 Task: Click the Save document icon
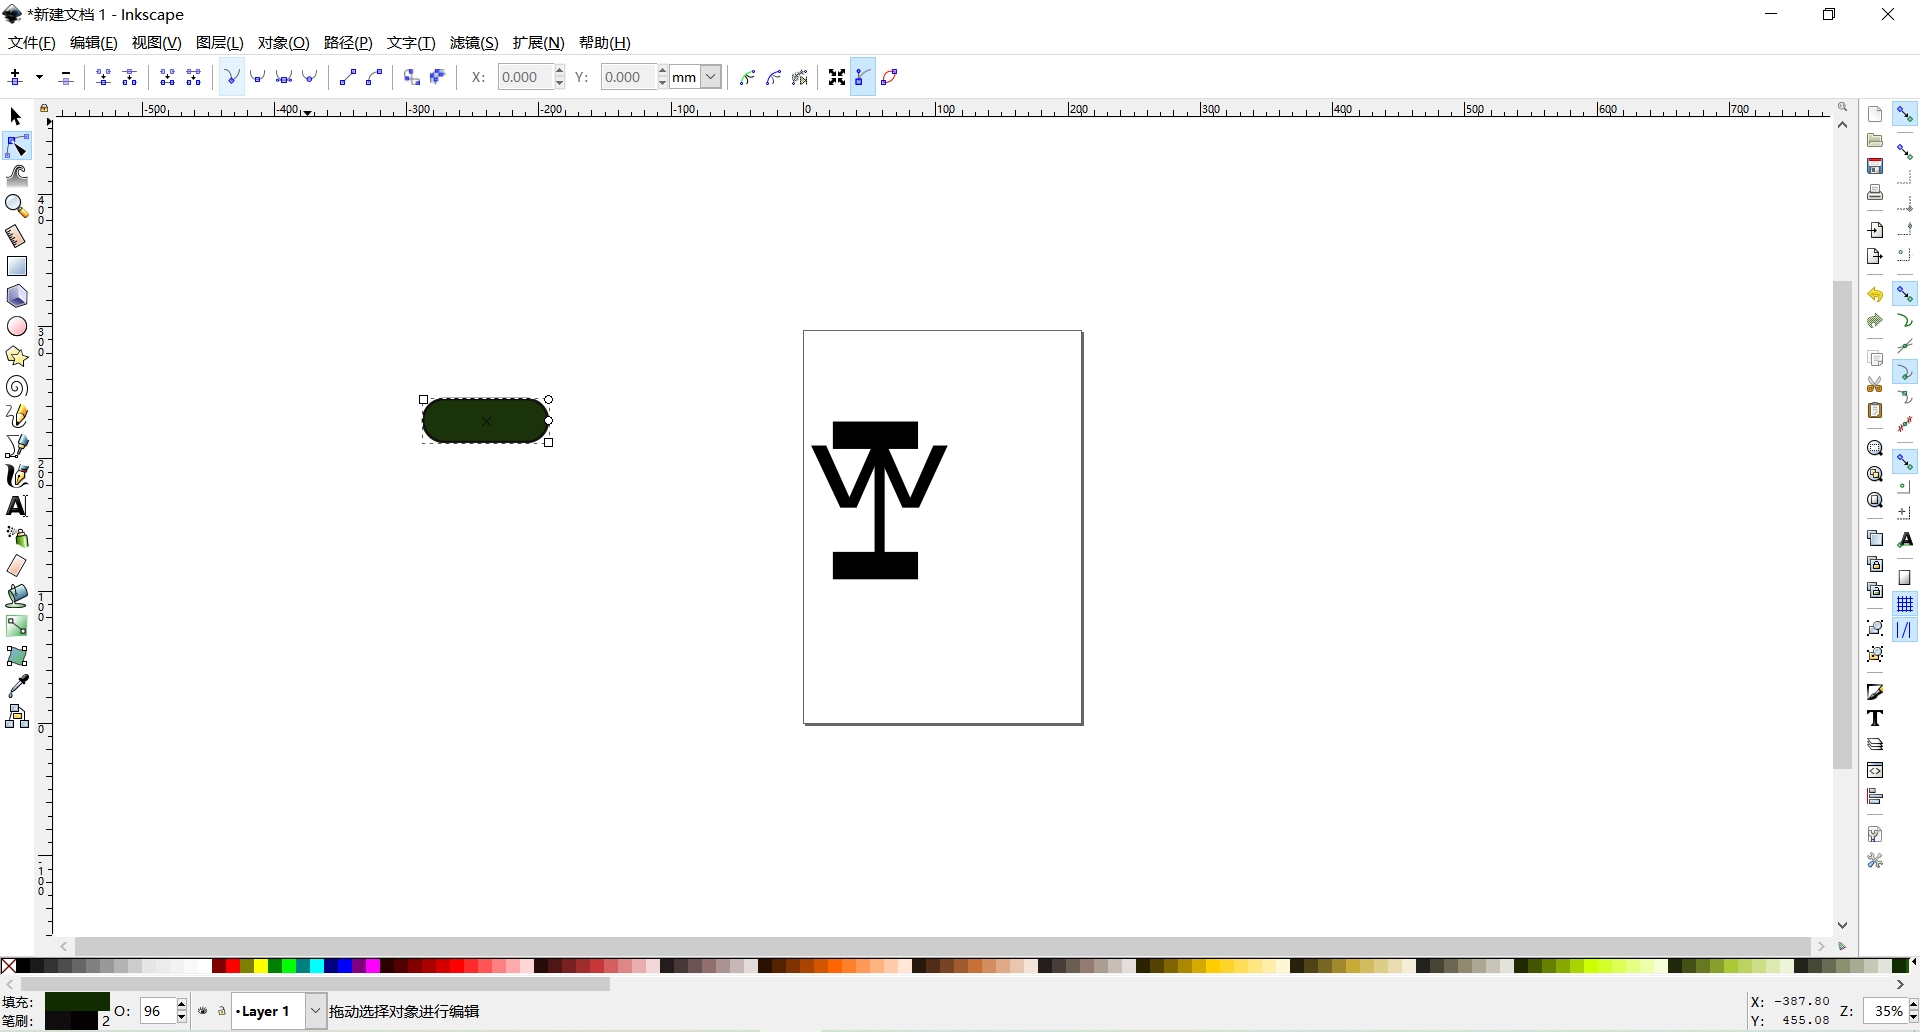[x=1875, y=166]
